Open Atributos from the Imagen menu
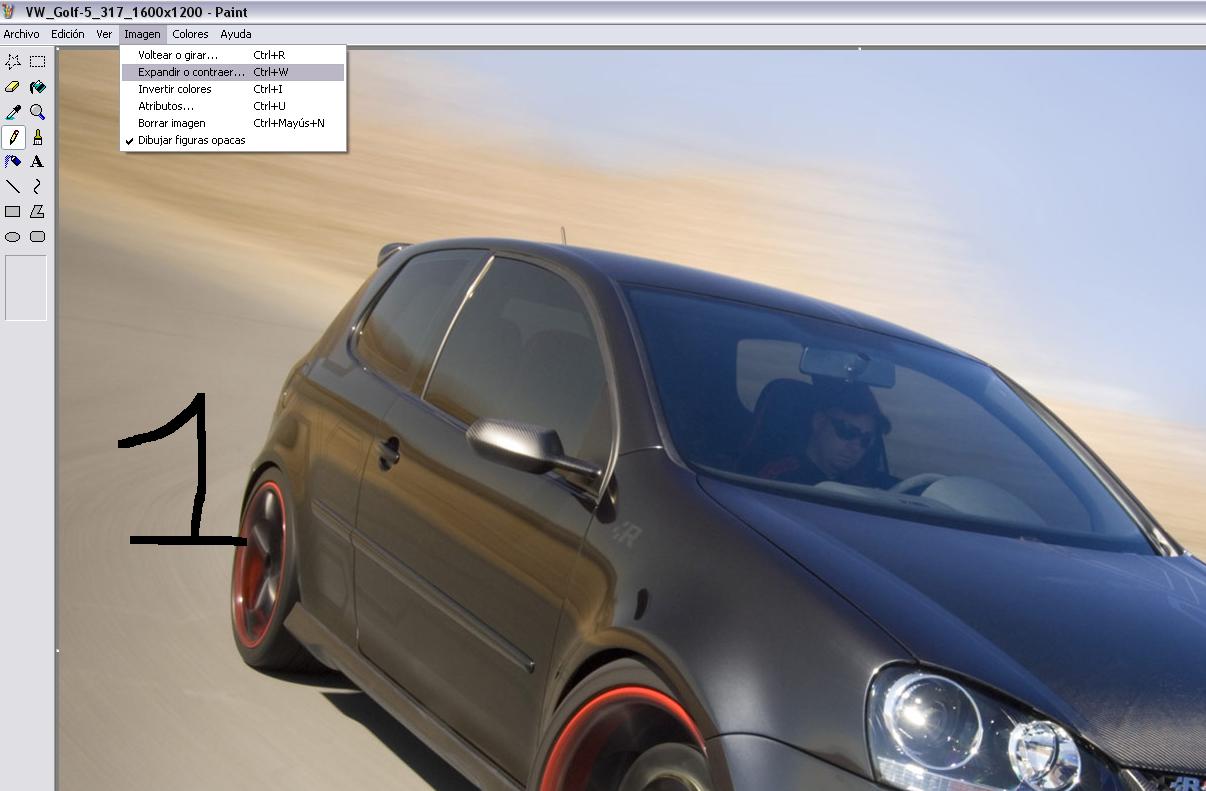Viewport: 1206px width, 791px height. [x=233, y=106]
